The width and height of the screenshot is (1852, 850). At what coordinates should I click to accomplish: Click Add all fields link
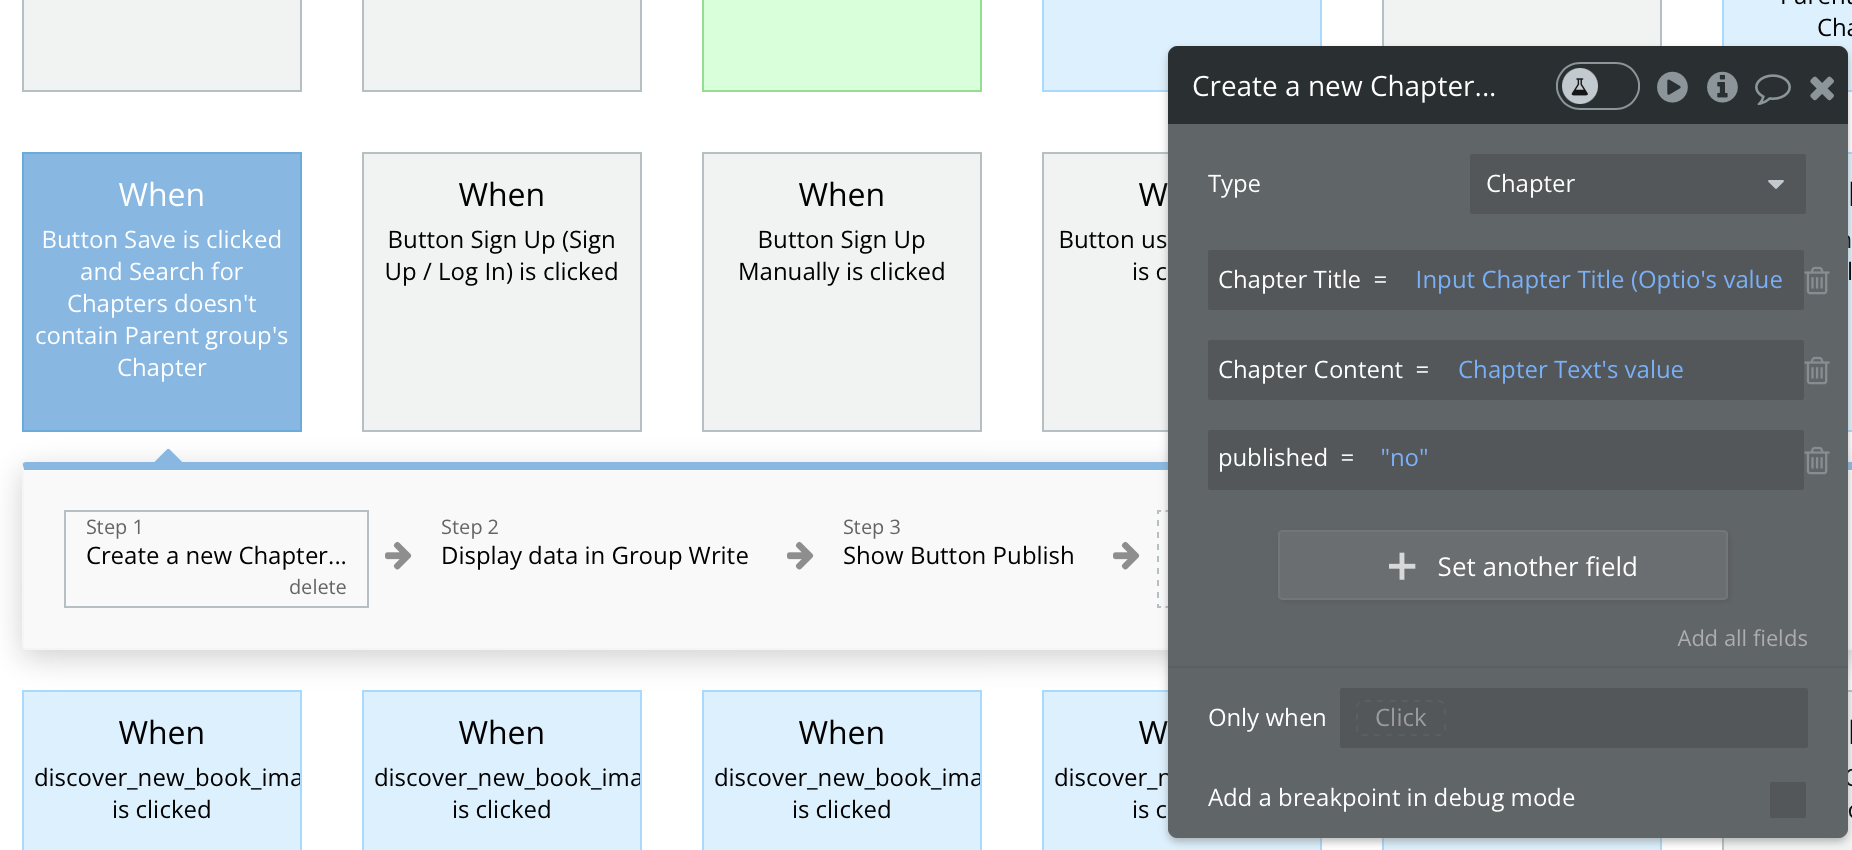point(1742,638)
